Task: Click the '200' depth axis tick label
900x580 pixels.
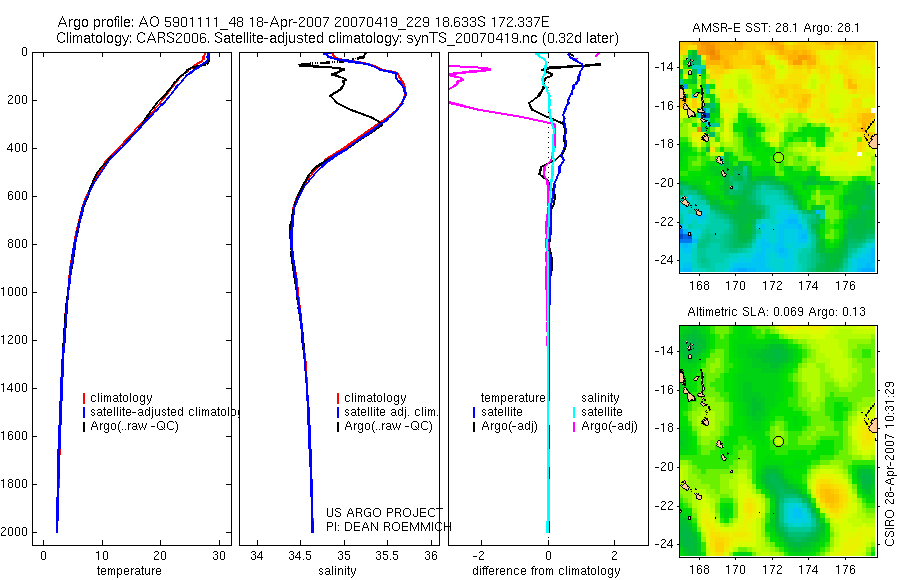Action: [x=17, y=100]
